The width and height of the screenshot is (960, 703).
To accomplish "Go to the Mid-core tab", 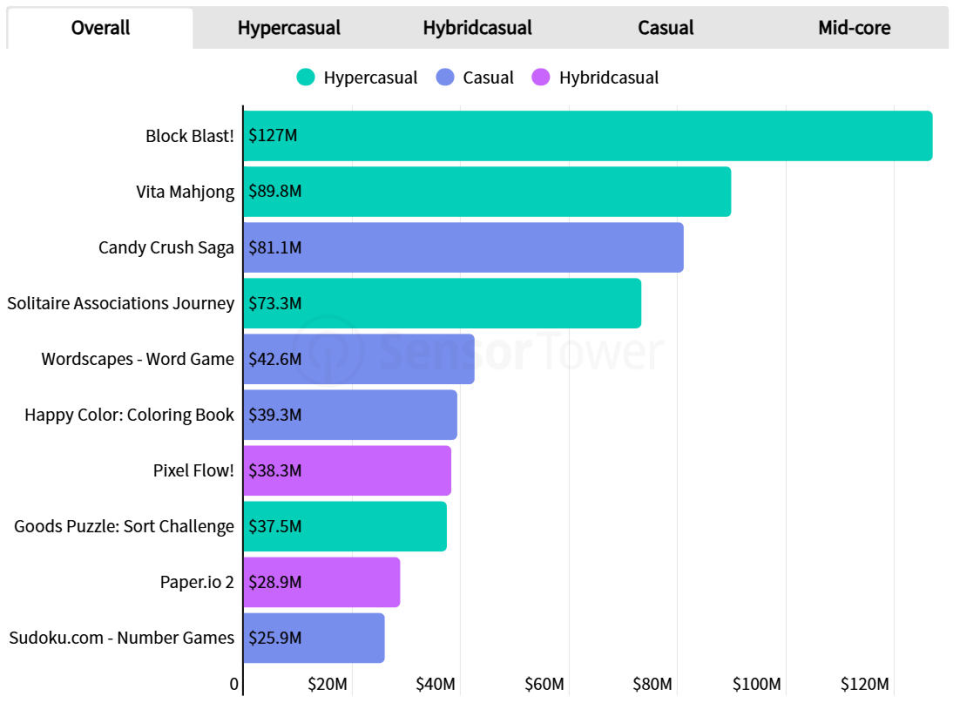I will (854, 28).
